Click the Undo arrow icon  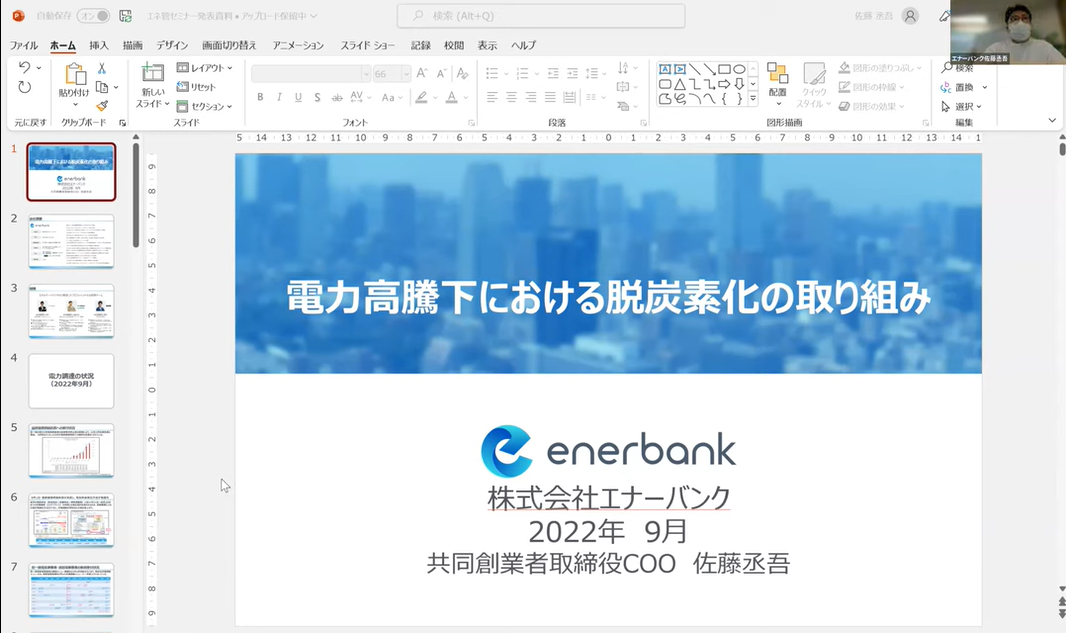(24, 67)
